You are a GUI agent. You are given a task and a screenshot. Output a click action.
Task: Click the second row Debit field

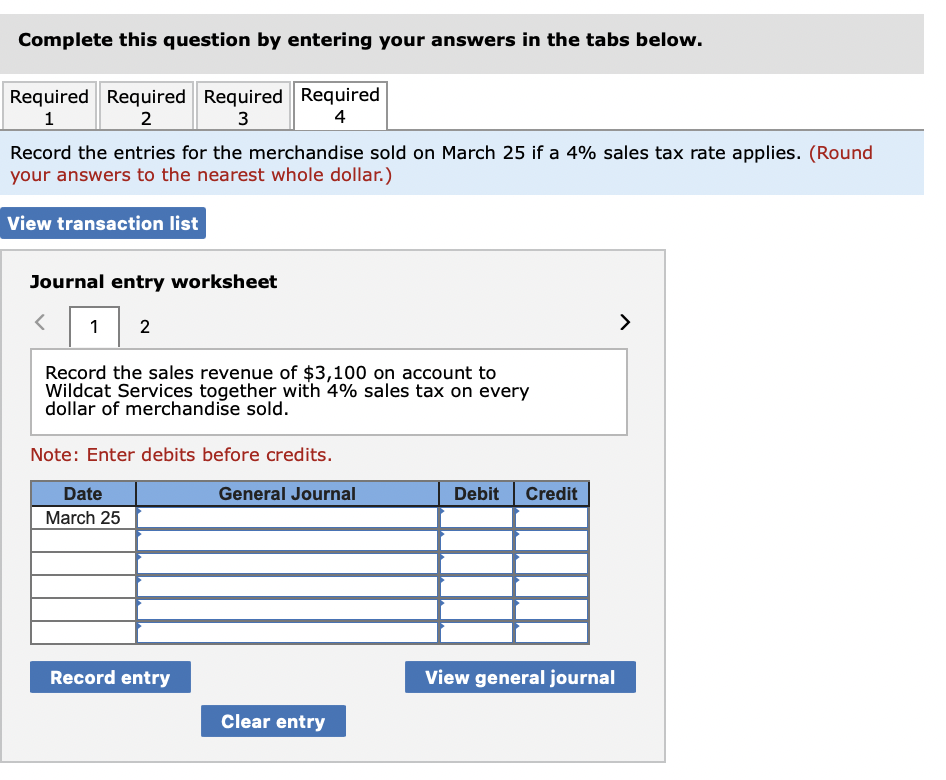477,540
